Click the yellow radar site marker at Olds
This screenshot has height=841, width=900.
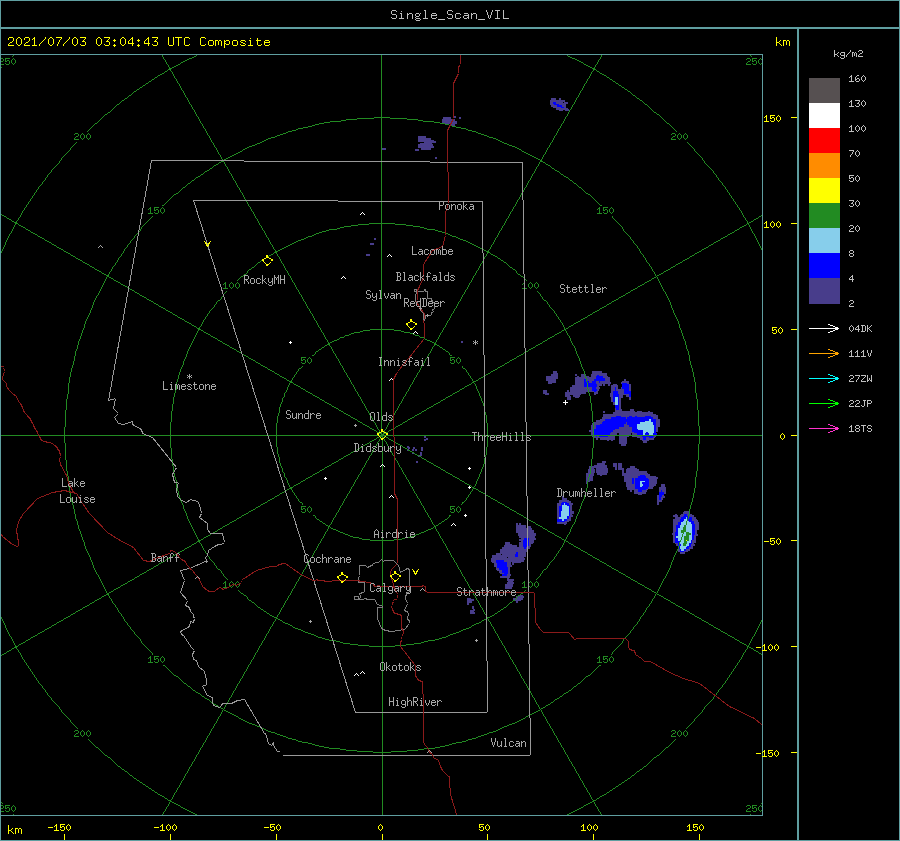382,435
